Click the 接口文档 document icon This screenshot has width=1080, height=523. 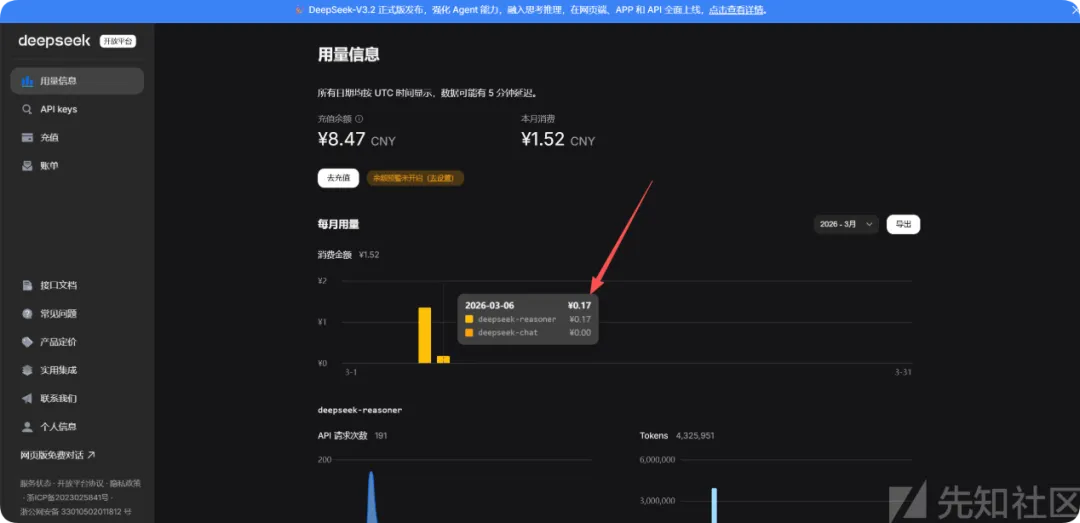click(28, 285)
